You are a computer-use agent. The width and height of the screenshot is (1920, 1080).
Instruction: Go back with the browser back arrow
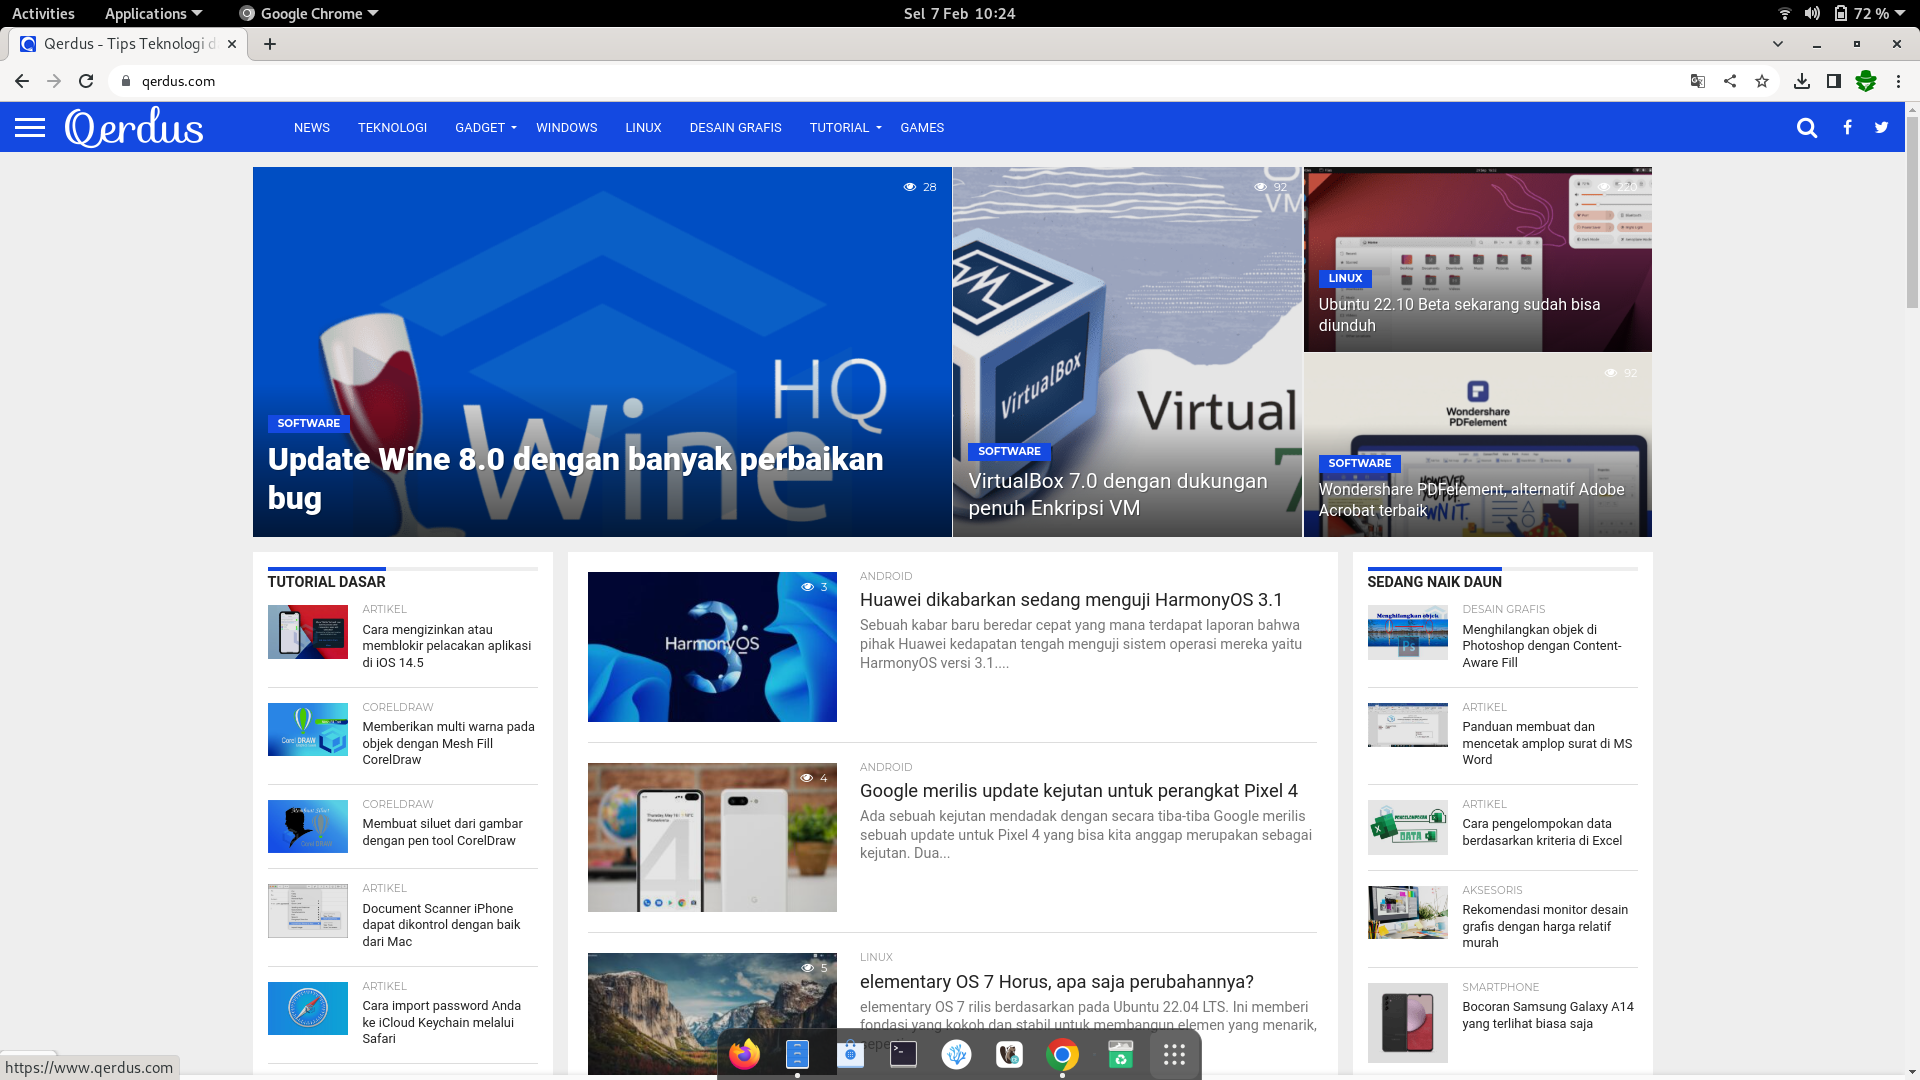pos(22,81)
